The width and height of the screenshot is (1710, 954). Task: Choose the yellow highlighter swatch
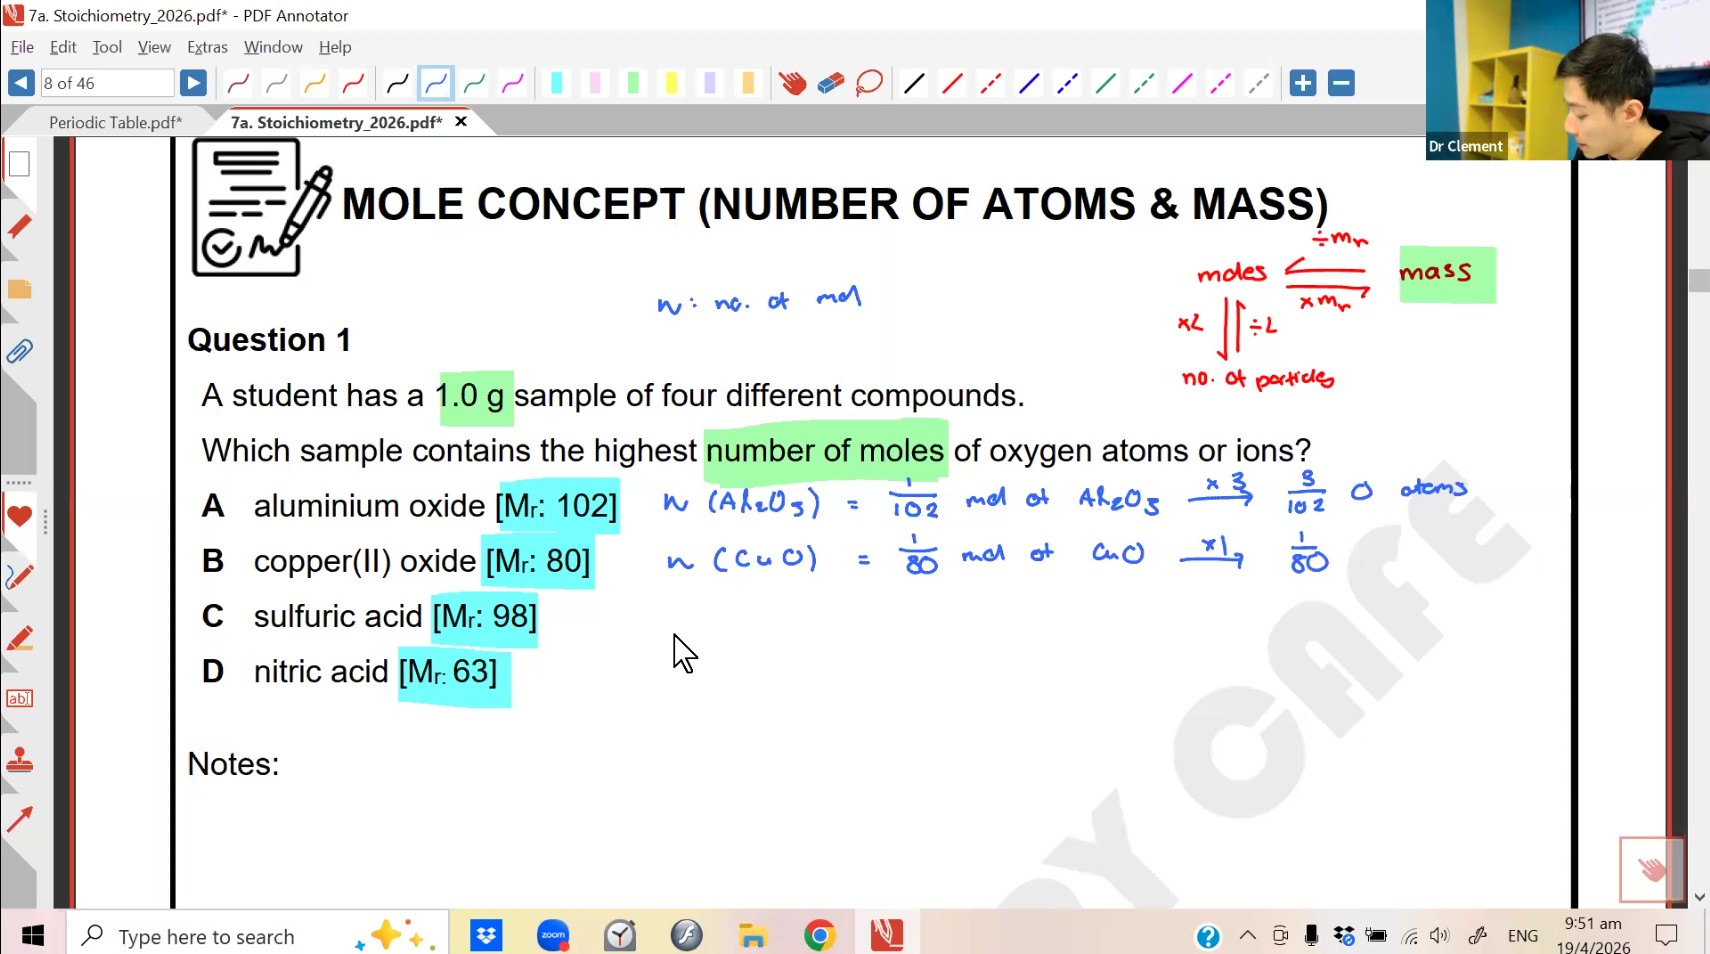(671, 83)
